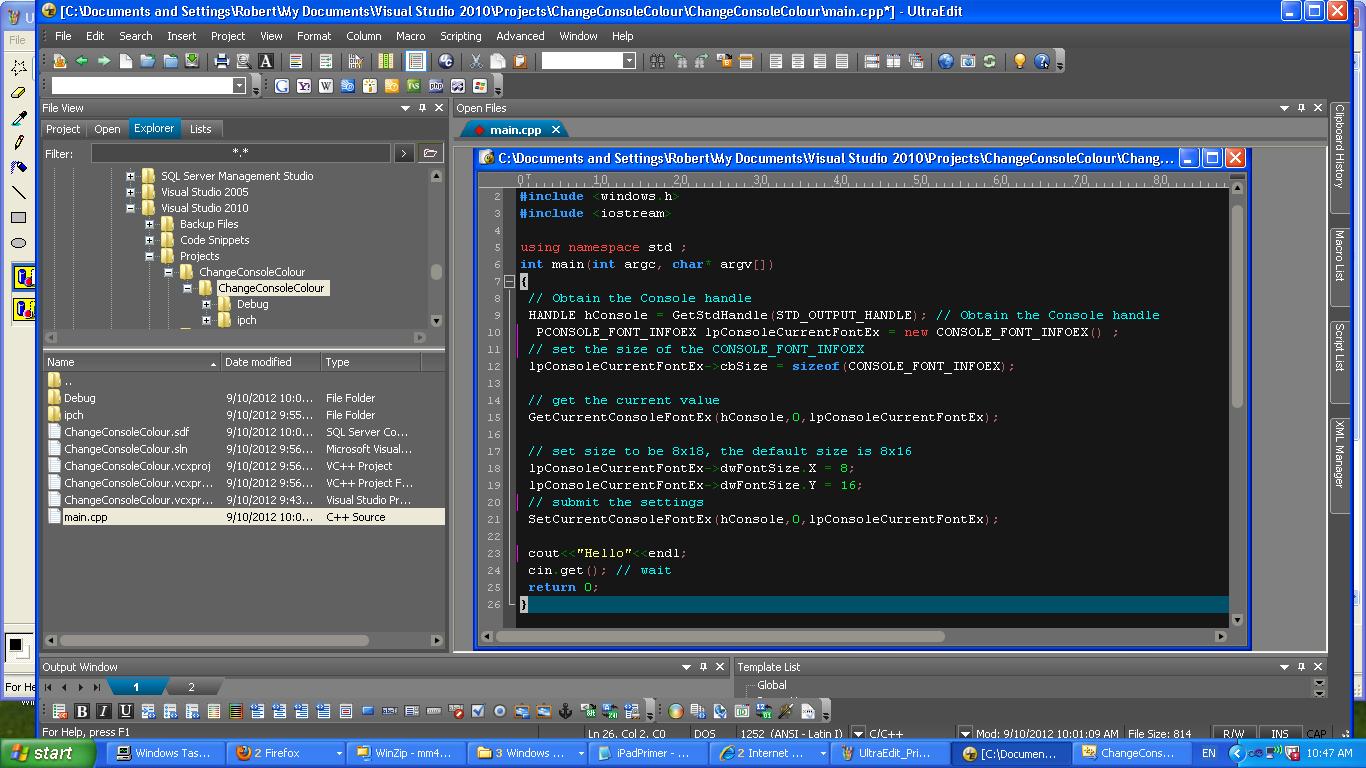Screen dimensions: 1366x768
Task: Click the Underline HTML formatting icon
Action: (126, 711)
